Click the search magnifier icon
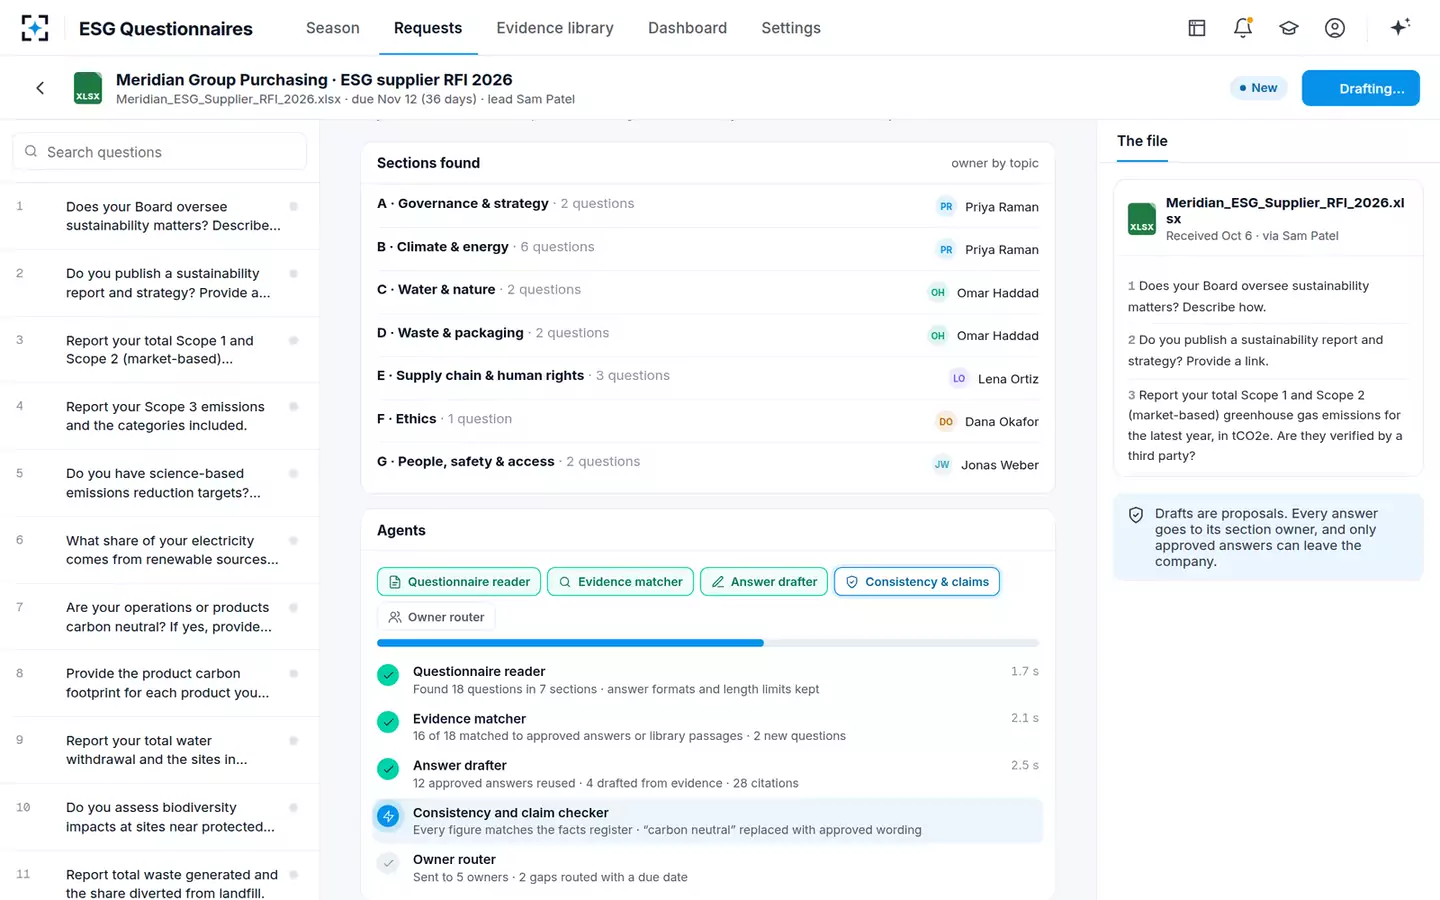 (31, 152)
